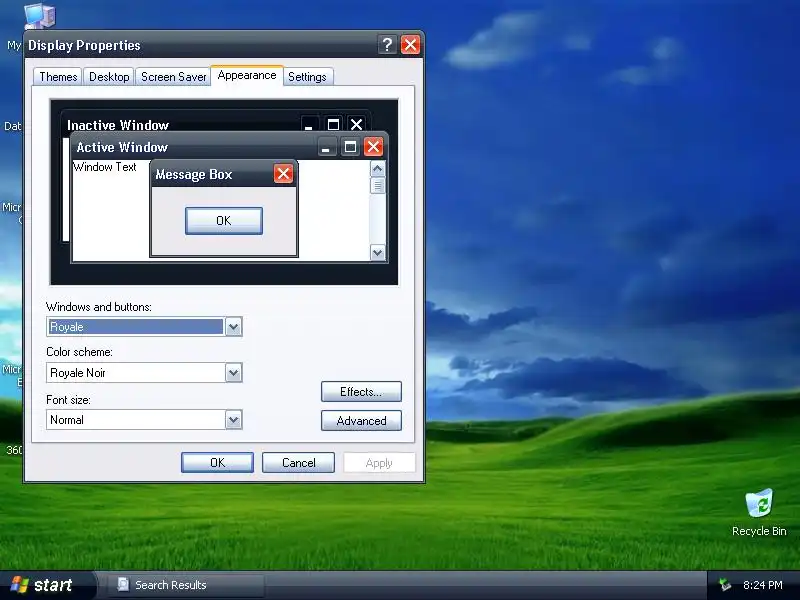Click the Advanced button

coord(361,421)
